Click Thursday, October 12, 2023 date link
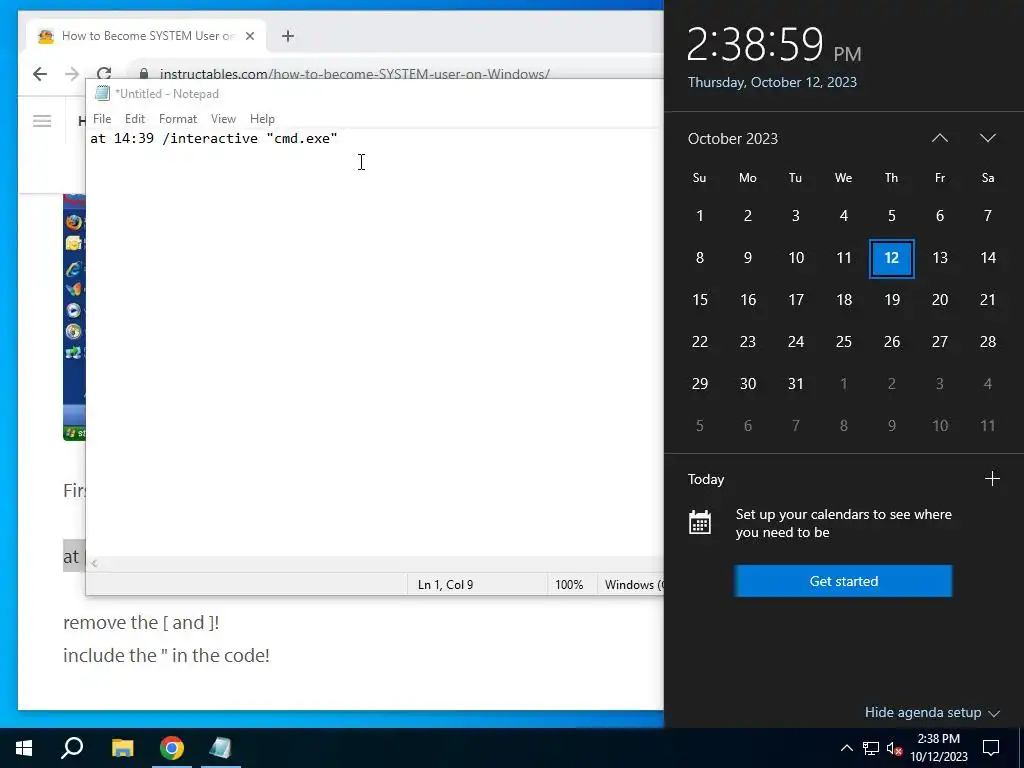The image size is (1024, 768). (772, 82)
